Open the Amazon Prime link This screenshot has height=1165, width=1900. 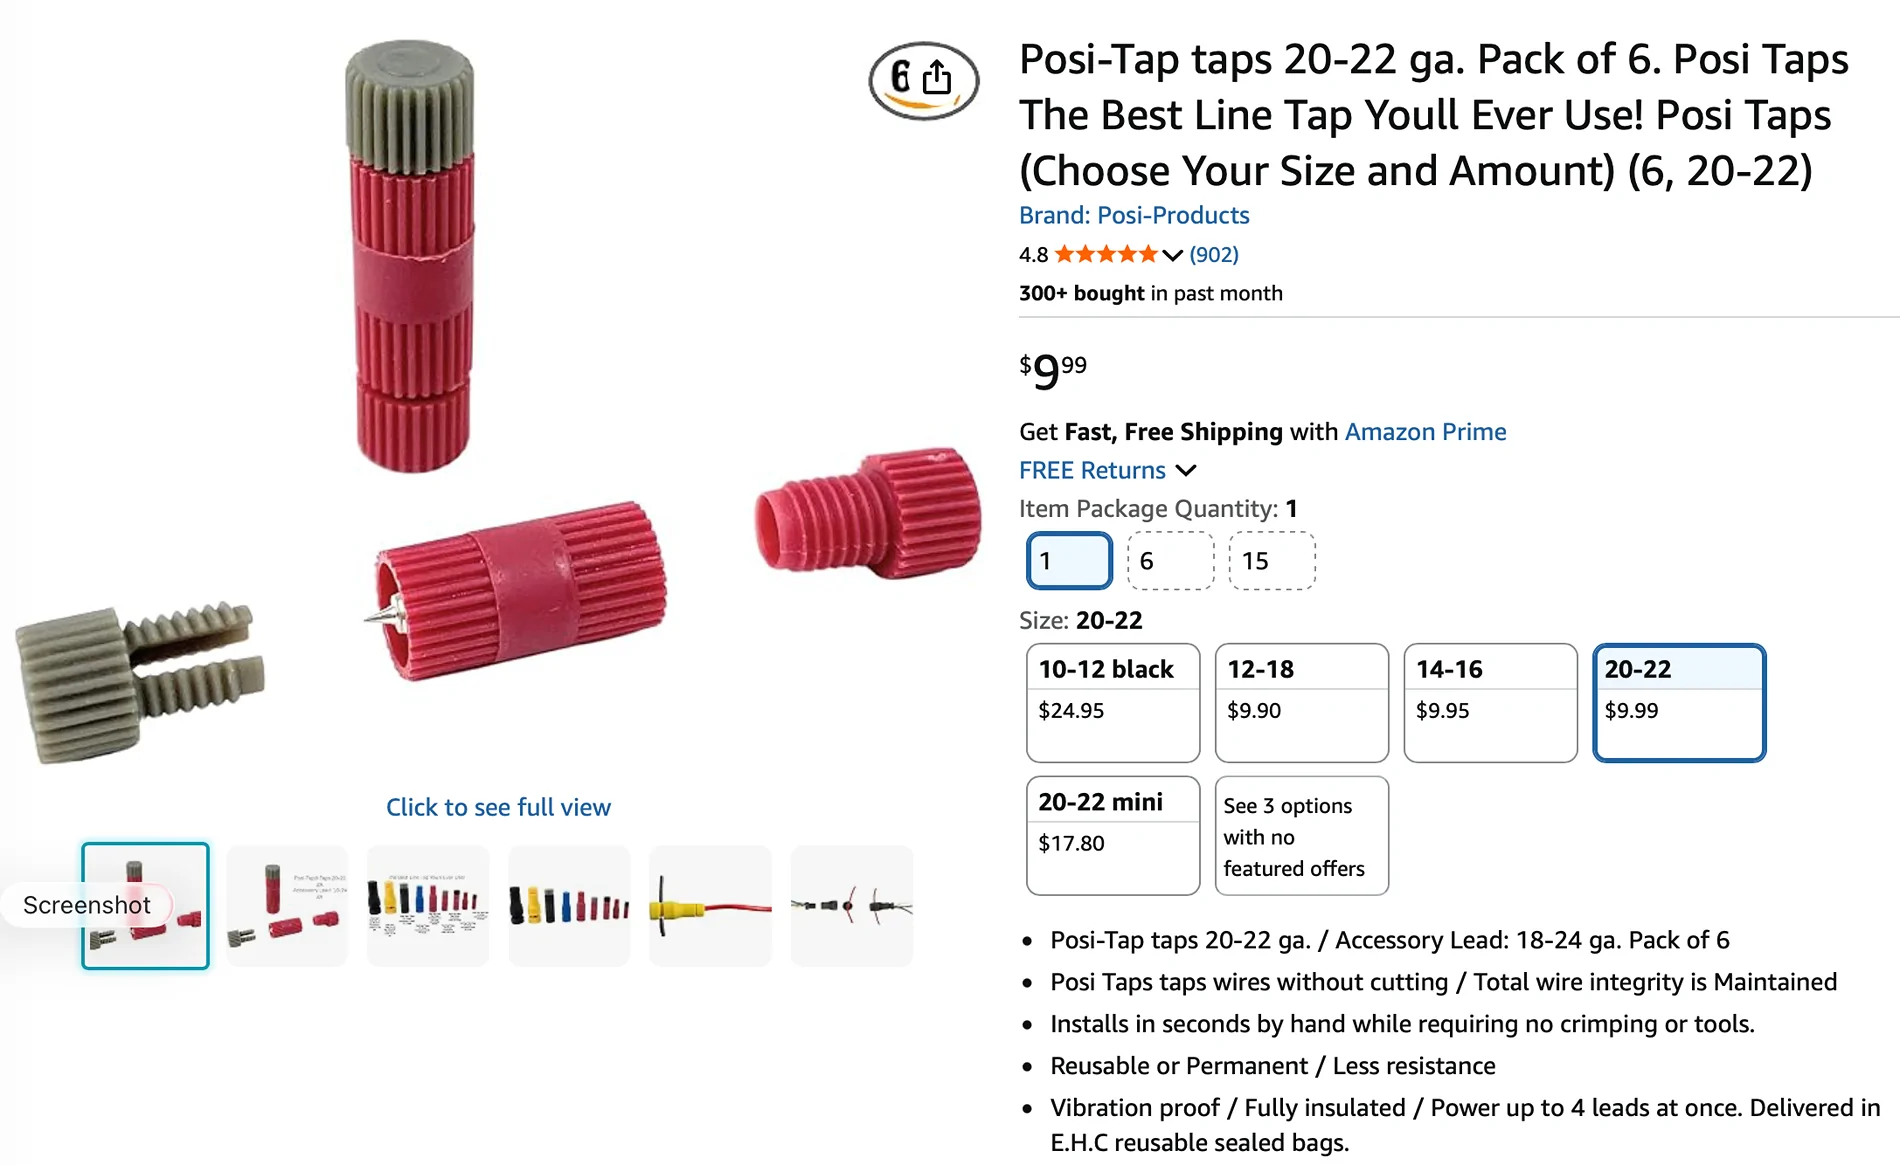coord(1425,432)
